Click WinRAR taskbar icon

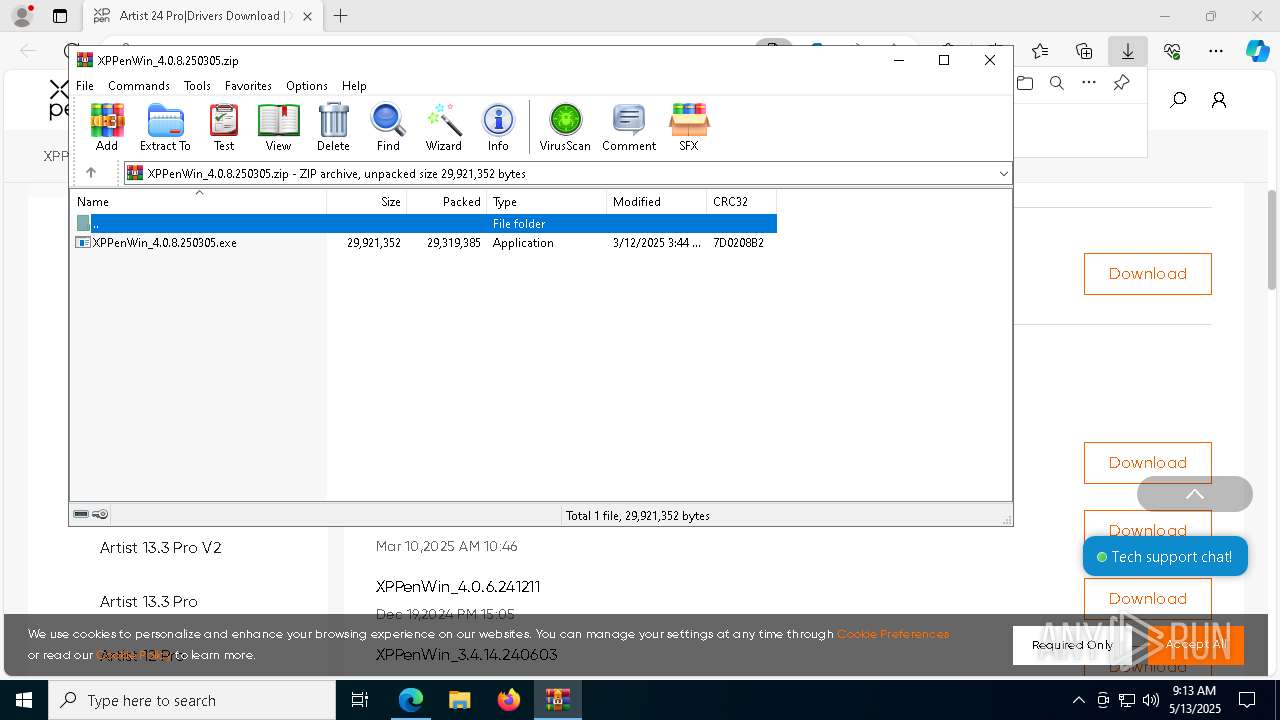558,700
